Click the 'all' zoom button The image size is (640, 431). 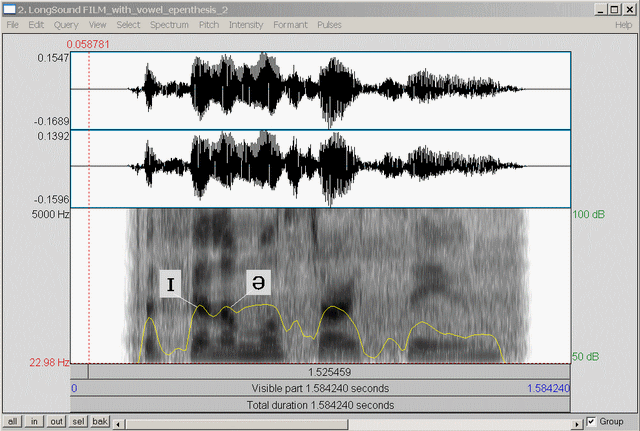point(13,421)
